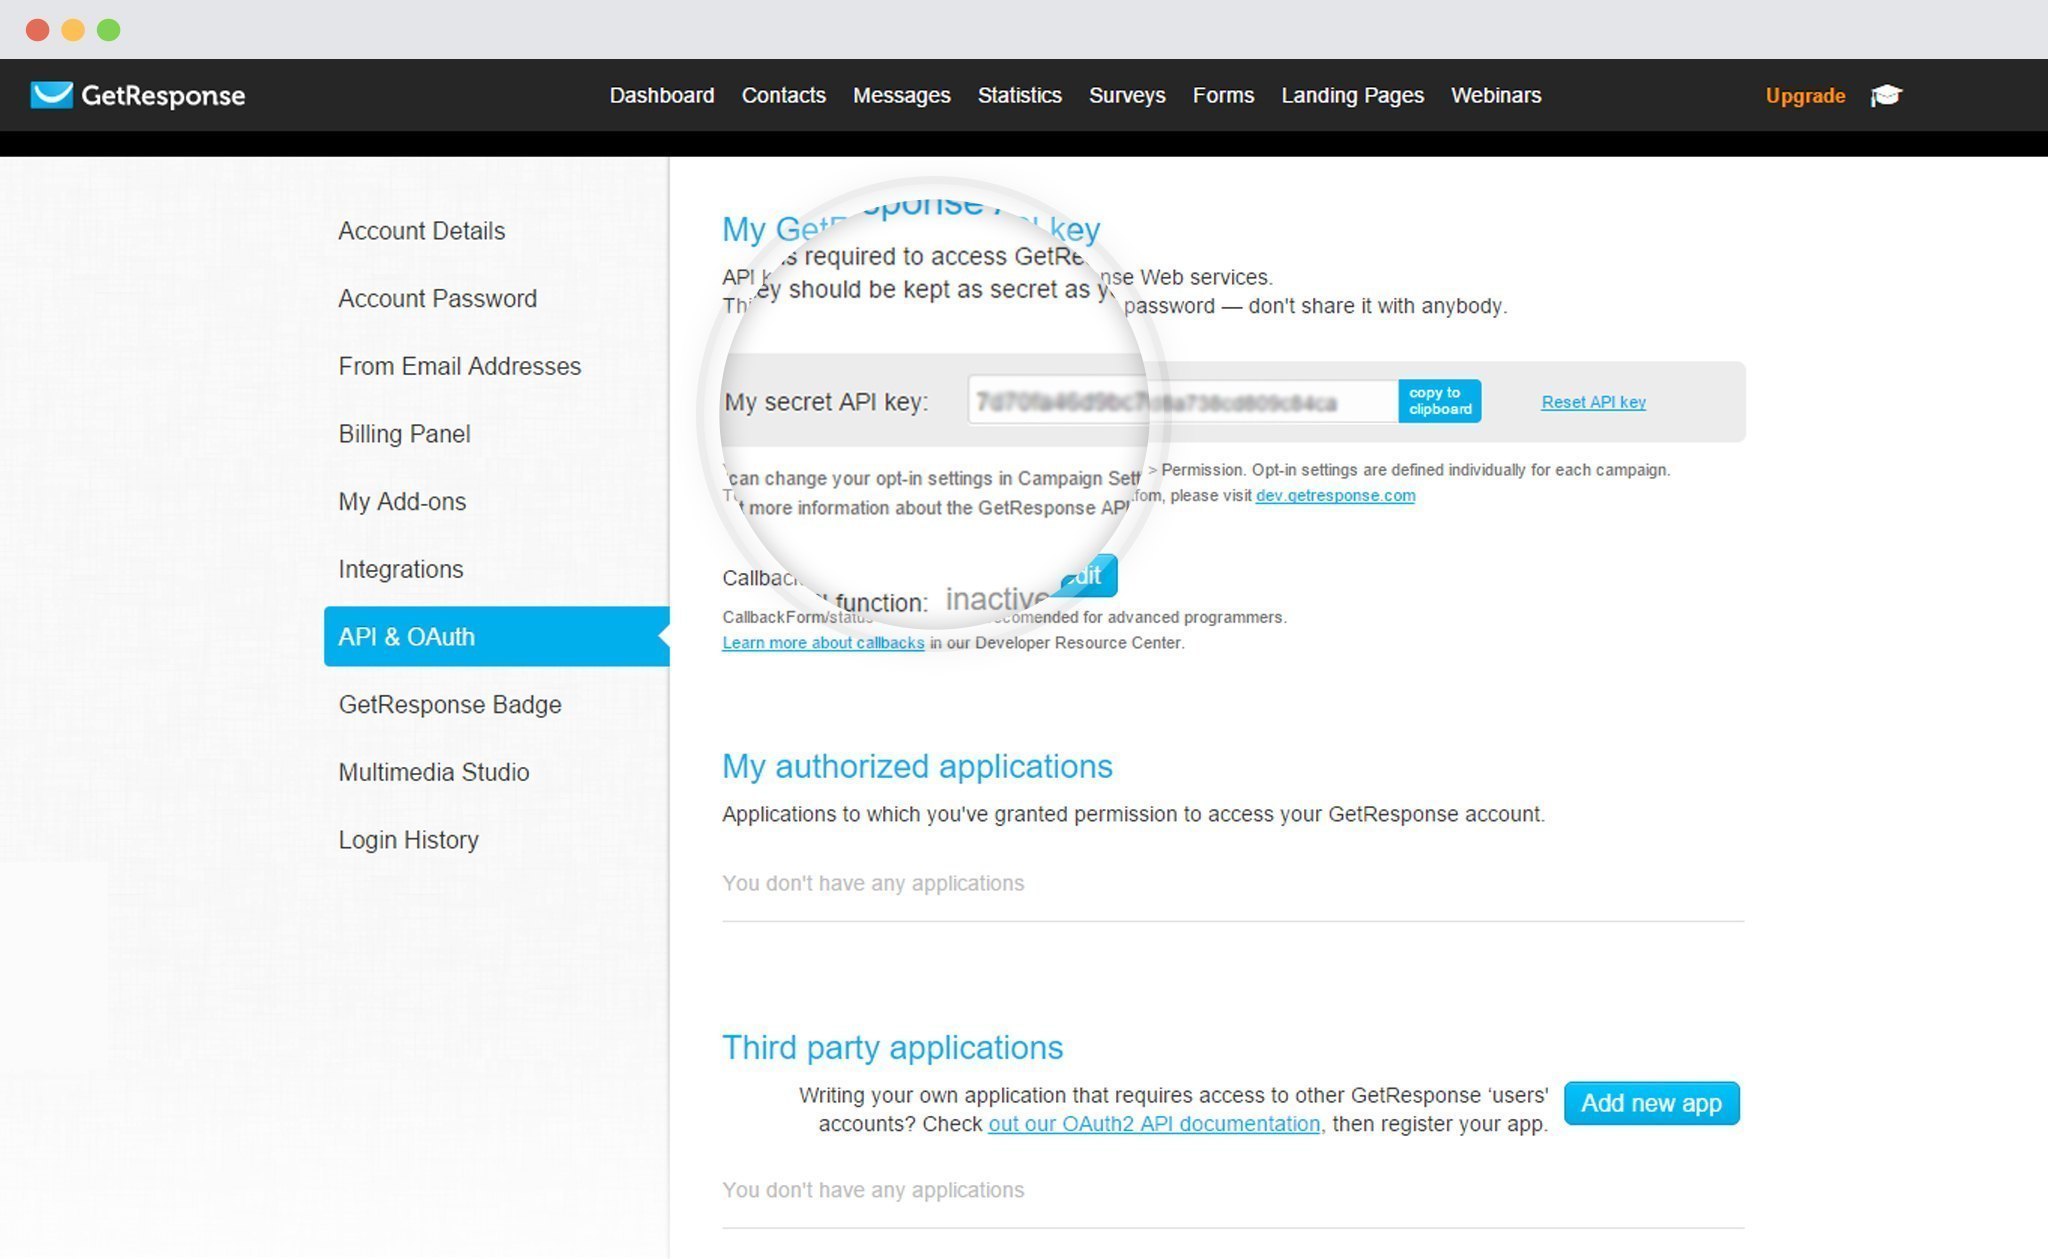Open the graduation cap help icon

1886,95
